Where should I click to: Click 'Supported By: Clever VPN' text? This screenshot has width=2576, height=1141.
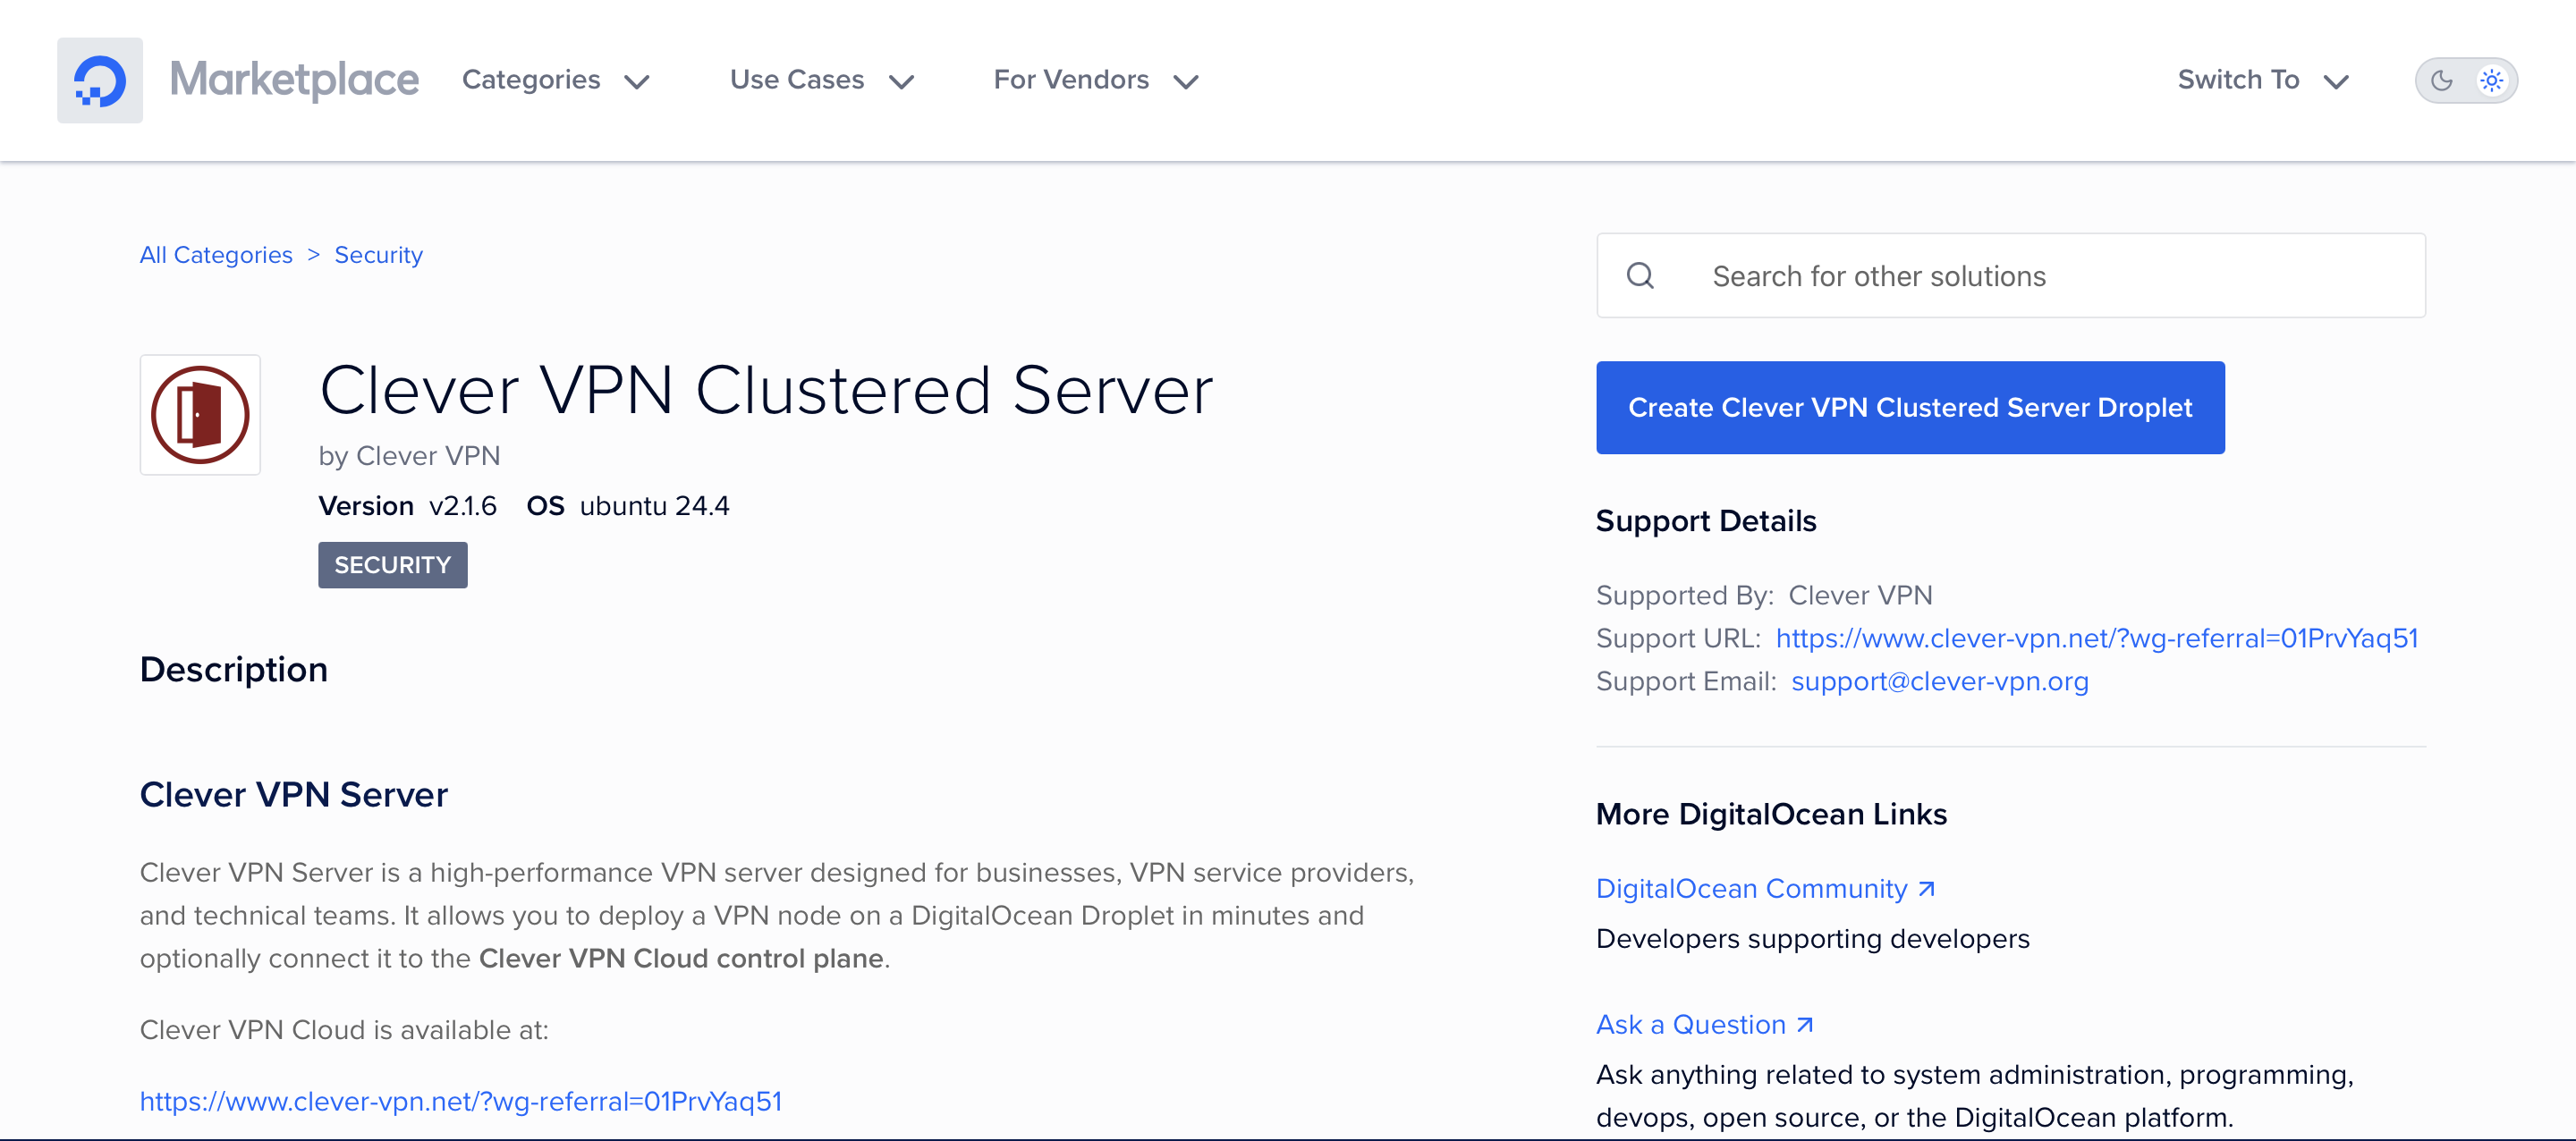coord(1764,596)
